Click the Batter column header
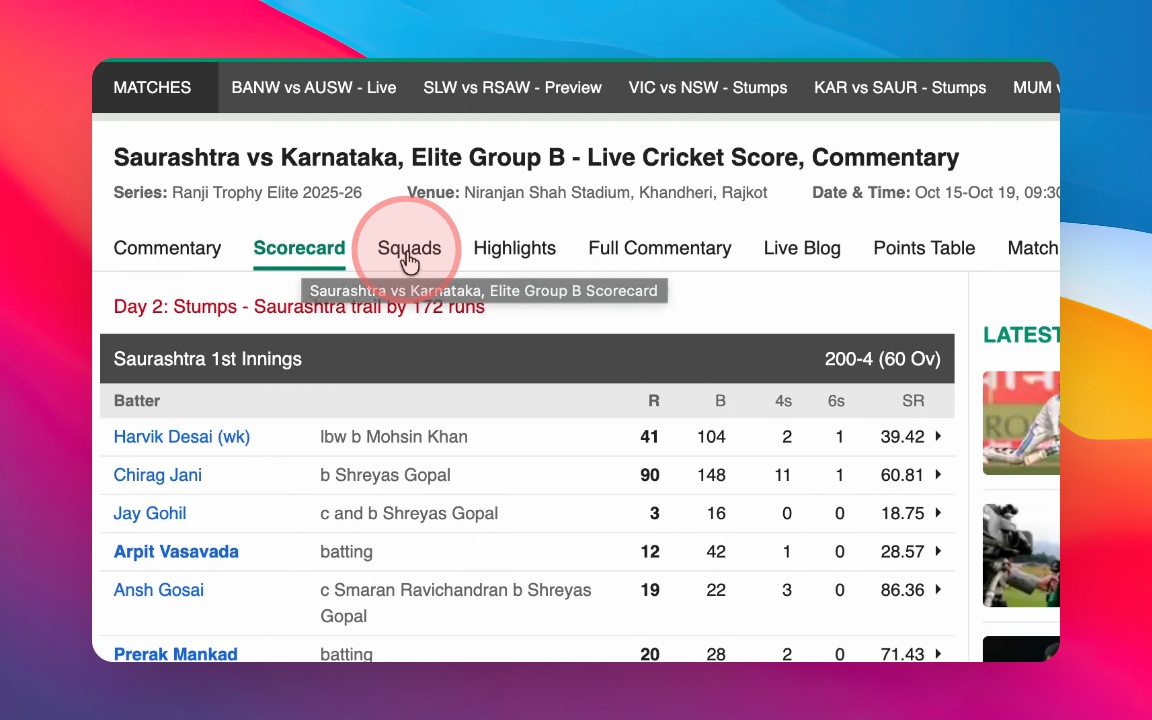Image resolution: width=1152 pixels, height=720 pixels. [137, 400]
